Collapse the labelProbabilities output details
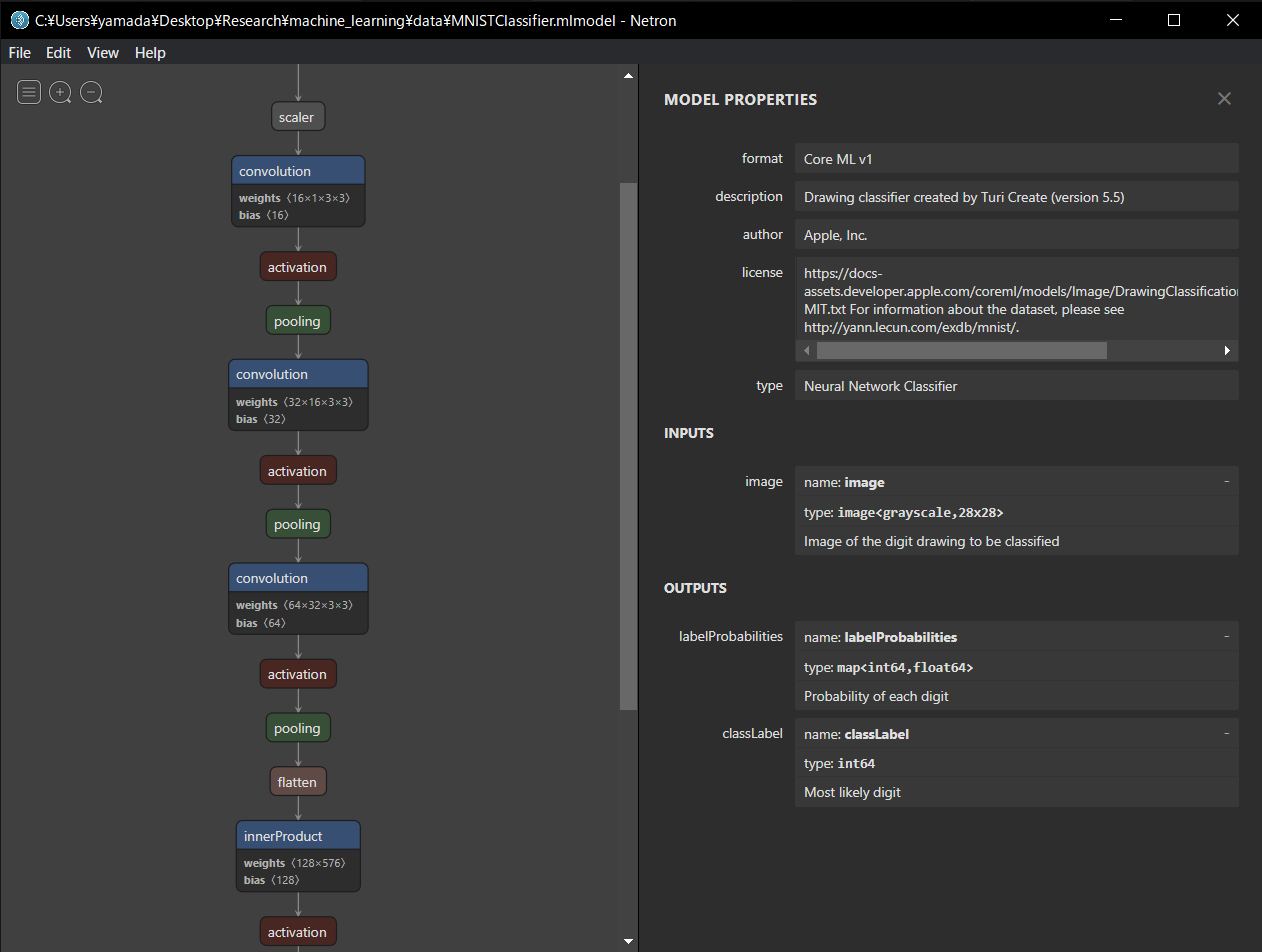This screenshot has width=1262, height=952. click(1226, 637)
